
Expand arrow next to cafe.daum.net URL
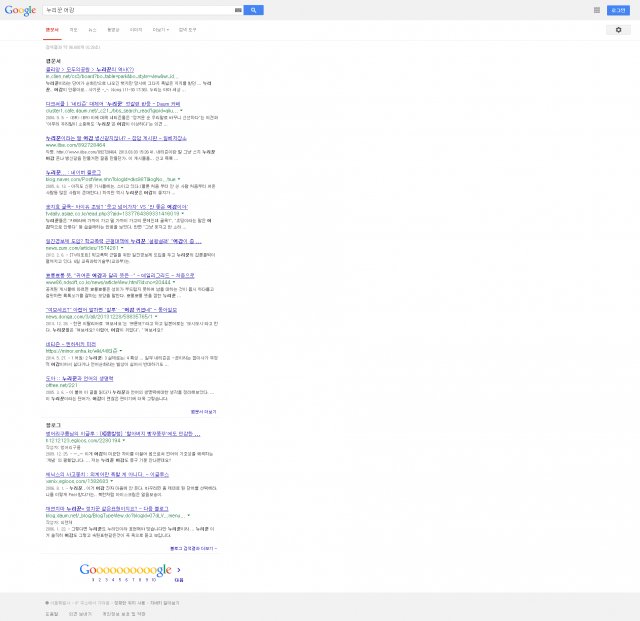coord(181,111)
